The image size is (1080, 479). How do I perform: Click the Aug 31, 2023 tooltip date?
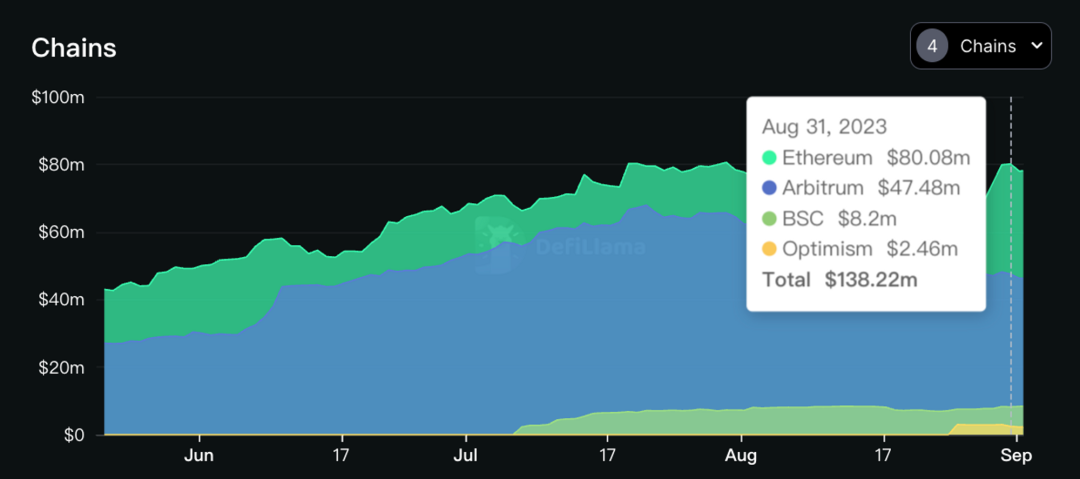[x=824, y=127]
